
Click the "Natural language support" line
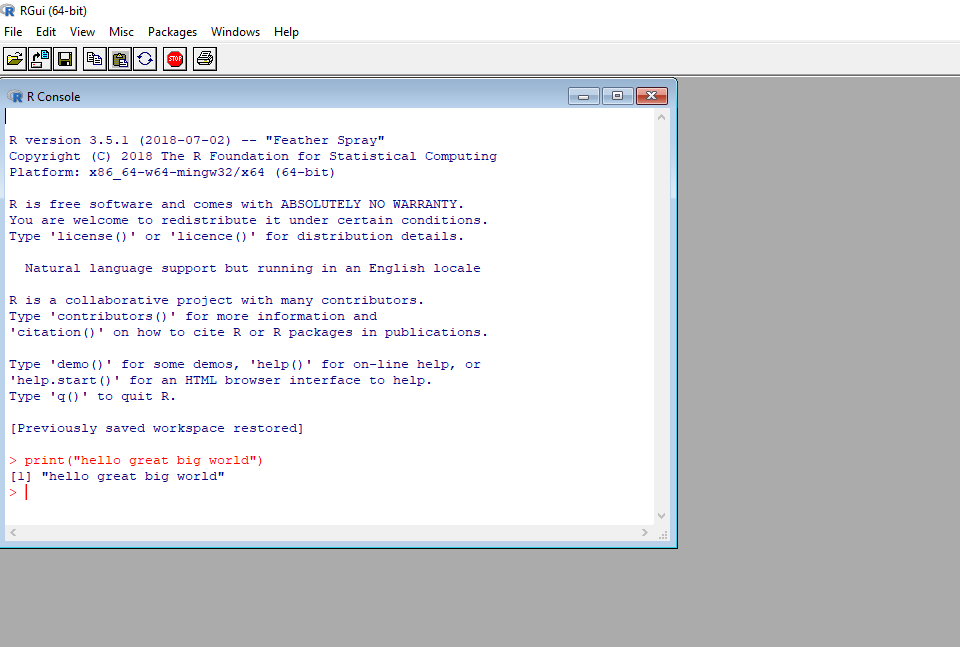[252, 268]
